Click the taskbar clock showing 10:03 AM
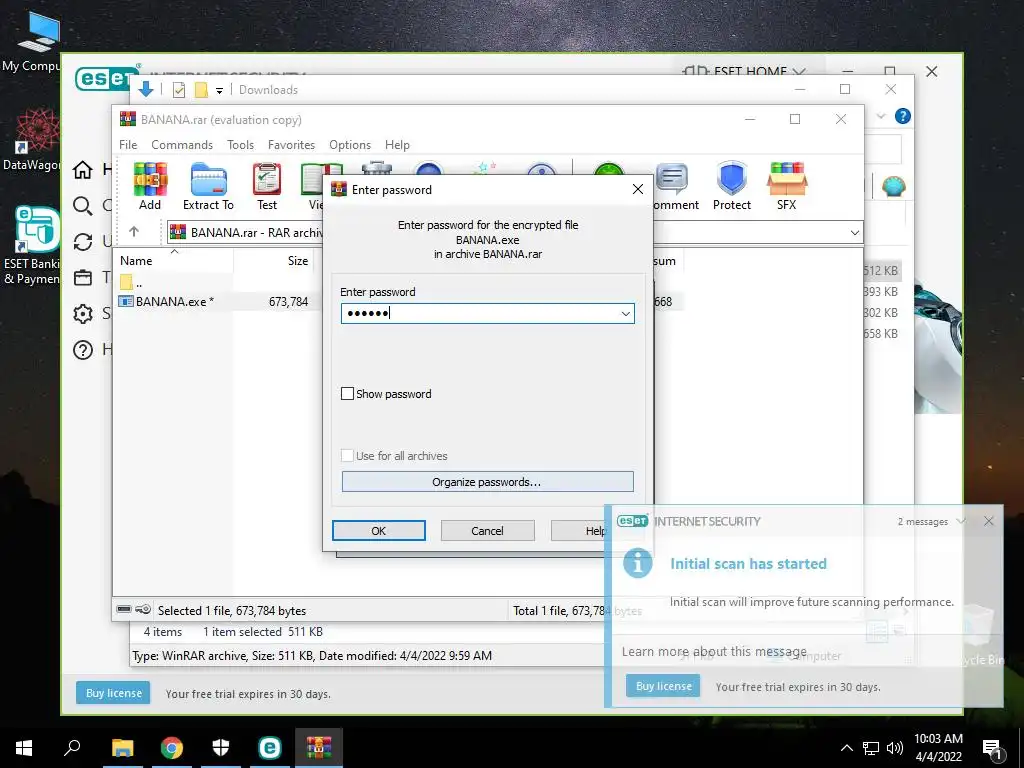 938,748
